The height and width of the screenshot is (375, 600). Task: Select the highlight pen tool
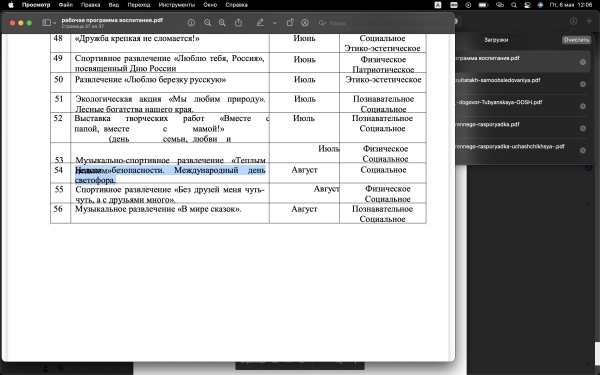[260, 23]
